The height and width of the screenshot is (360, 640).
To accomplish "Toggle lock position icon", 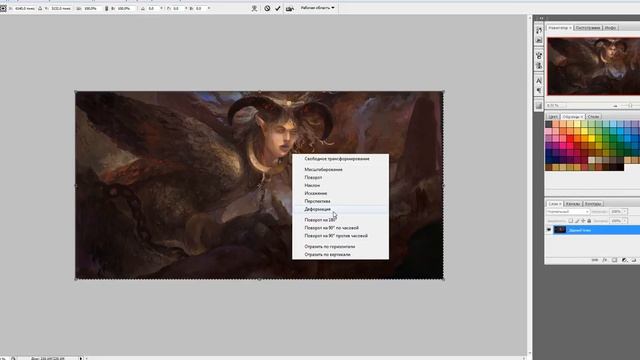I will tap(583, 221).
